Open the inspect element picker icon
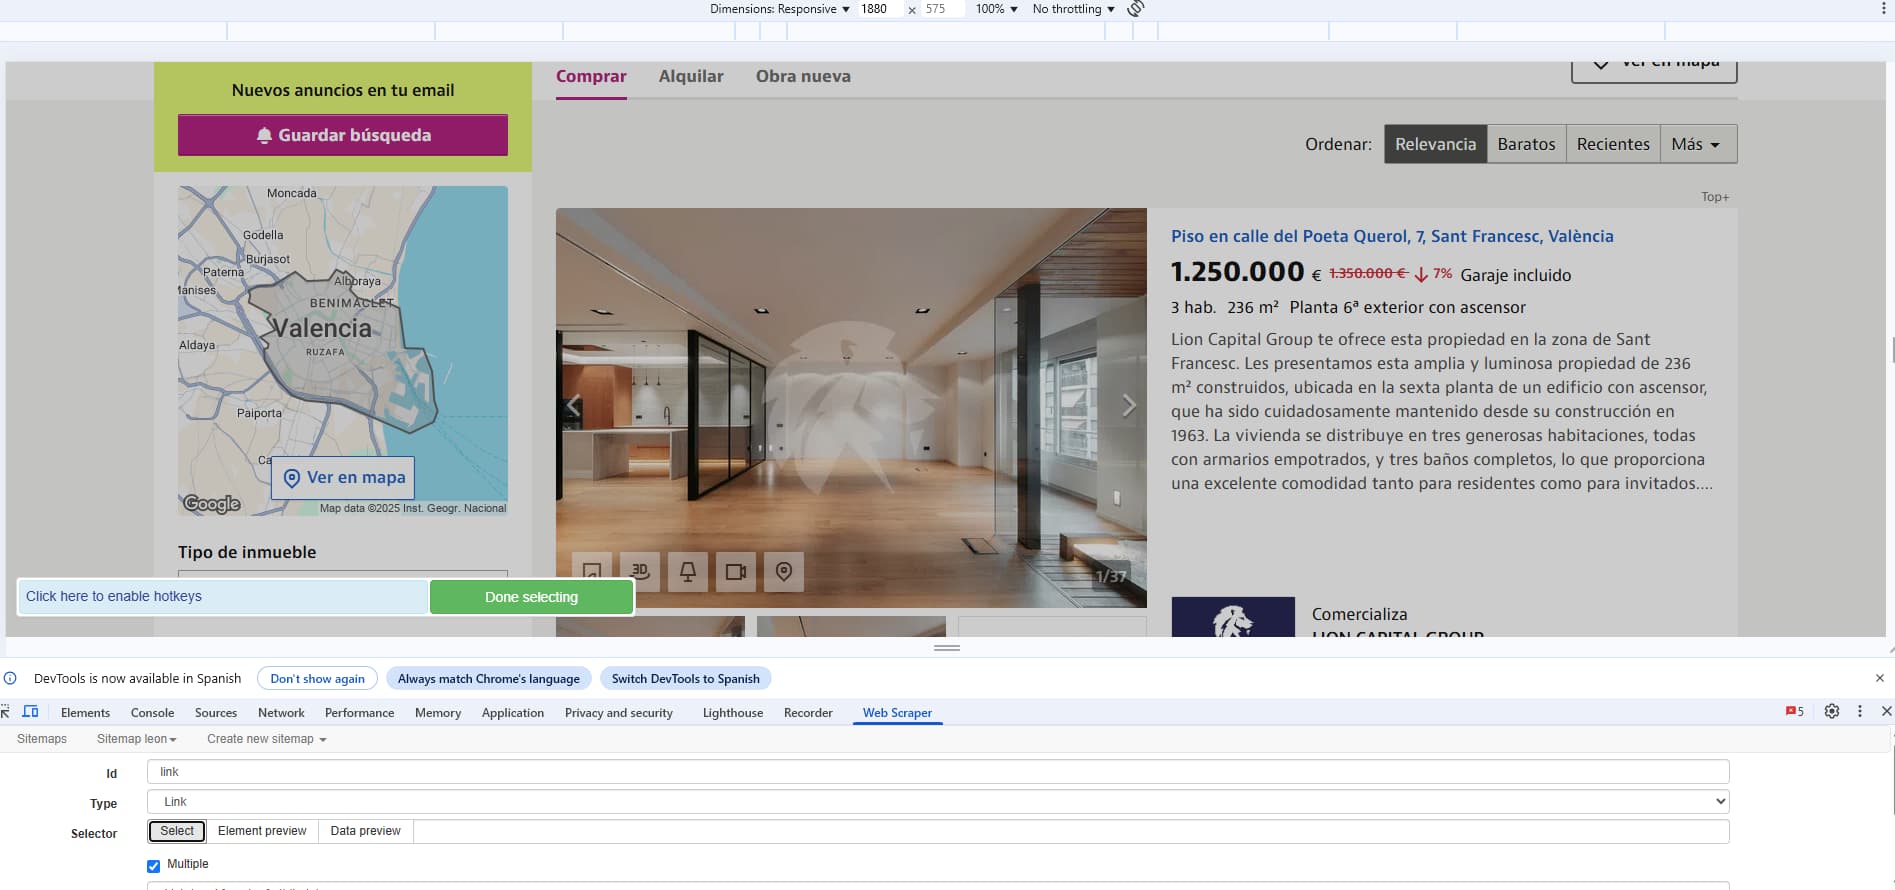 [x=6, y=712]
